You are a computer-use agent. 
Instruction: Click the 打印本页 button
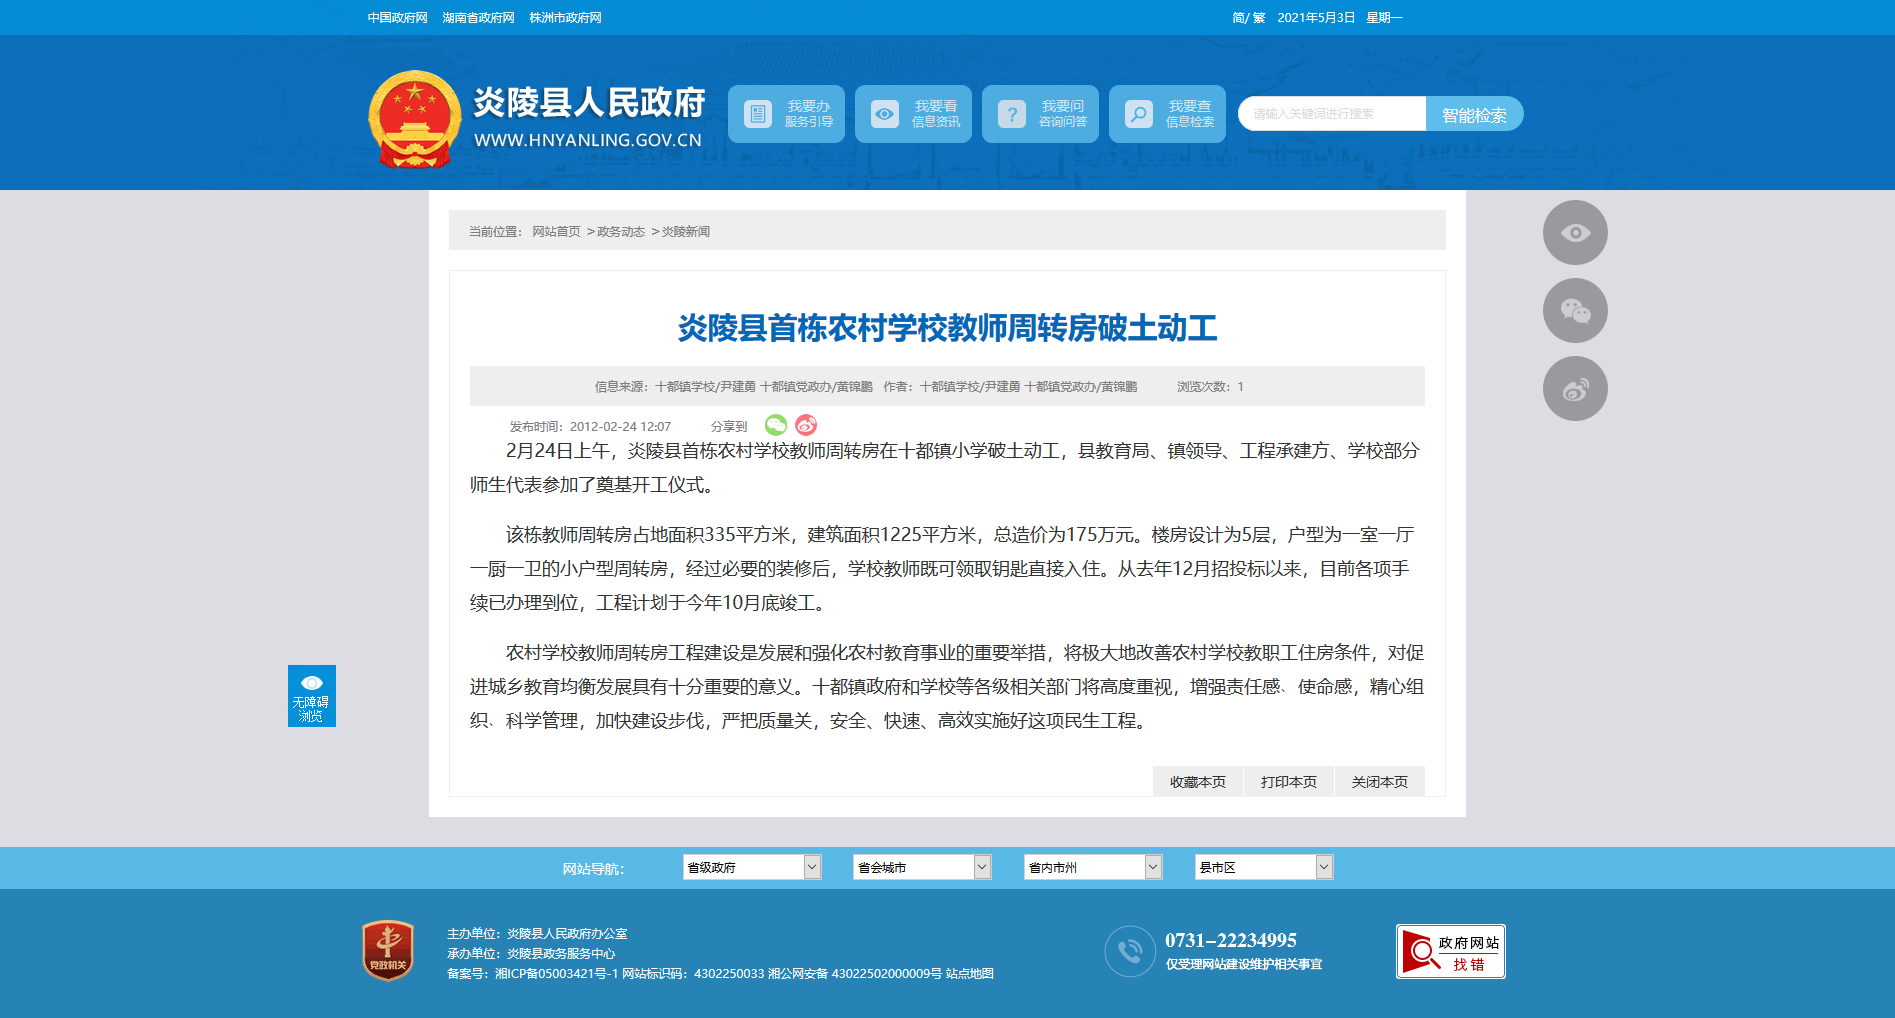pos(1288,782)
